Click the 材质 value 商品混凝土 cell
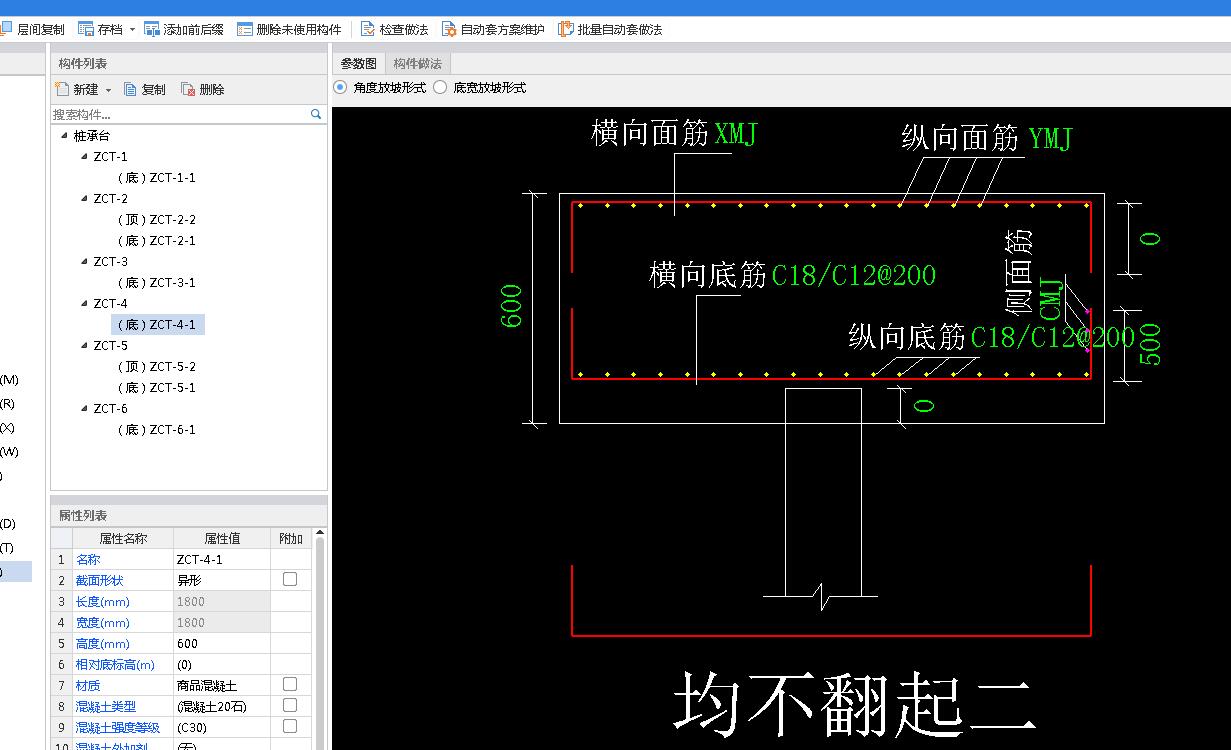The height and width of the screenshot is (750, 1231). pyautogui.click(x=221, y=685)
